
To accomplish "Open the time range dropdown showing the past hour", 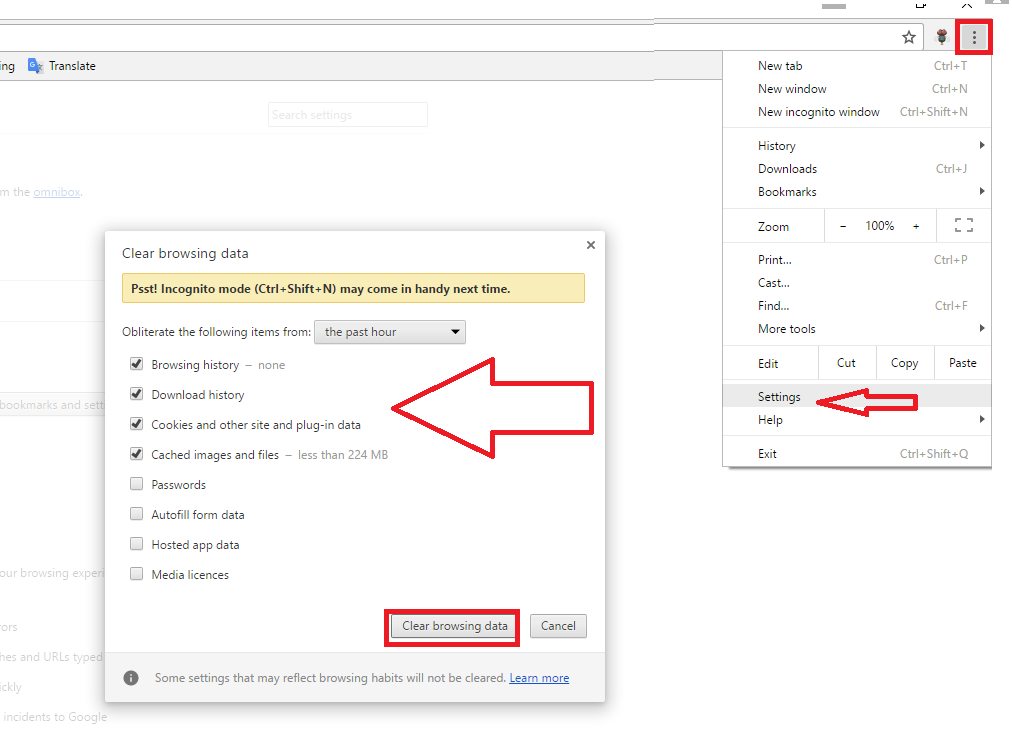I will pos(389,331).
